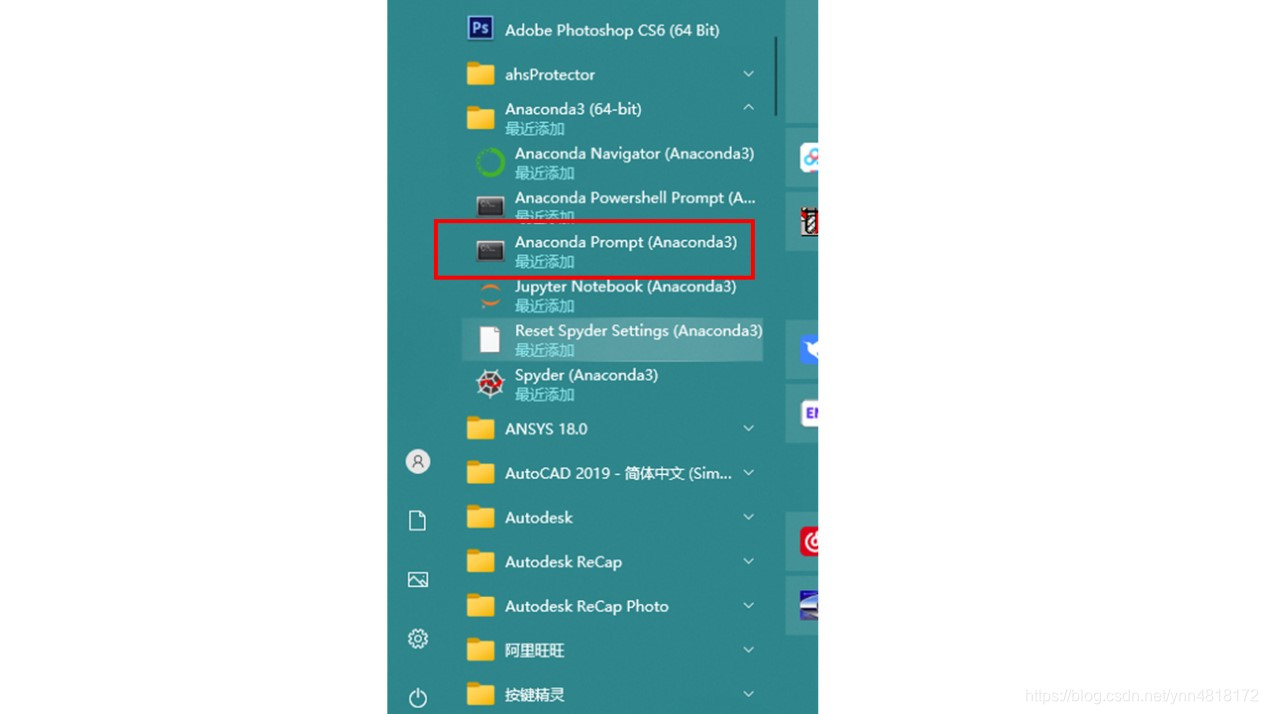Launch Spyder via its spider web icon

490,384
